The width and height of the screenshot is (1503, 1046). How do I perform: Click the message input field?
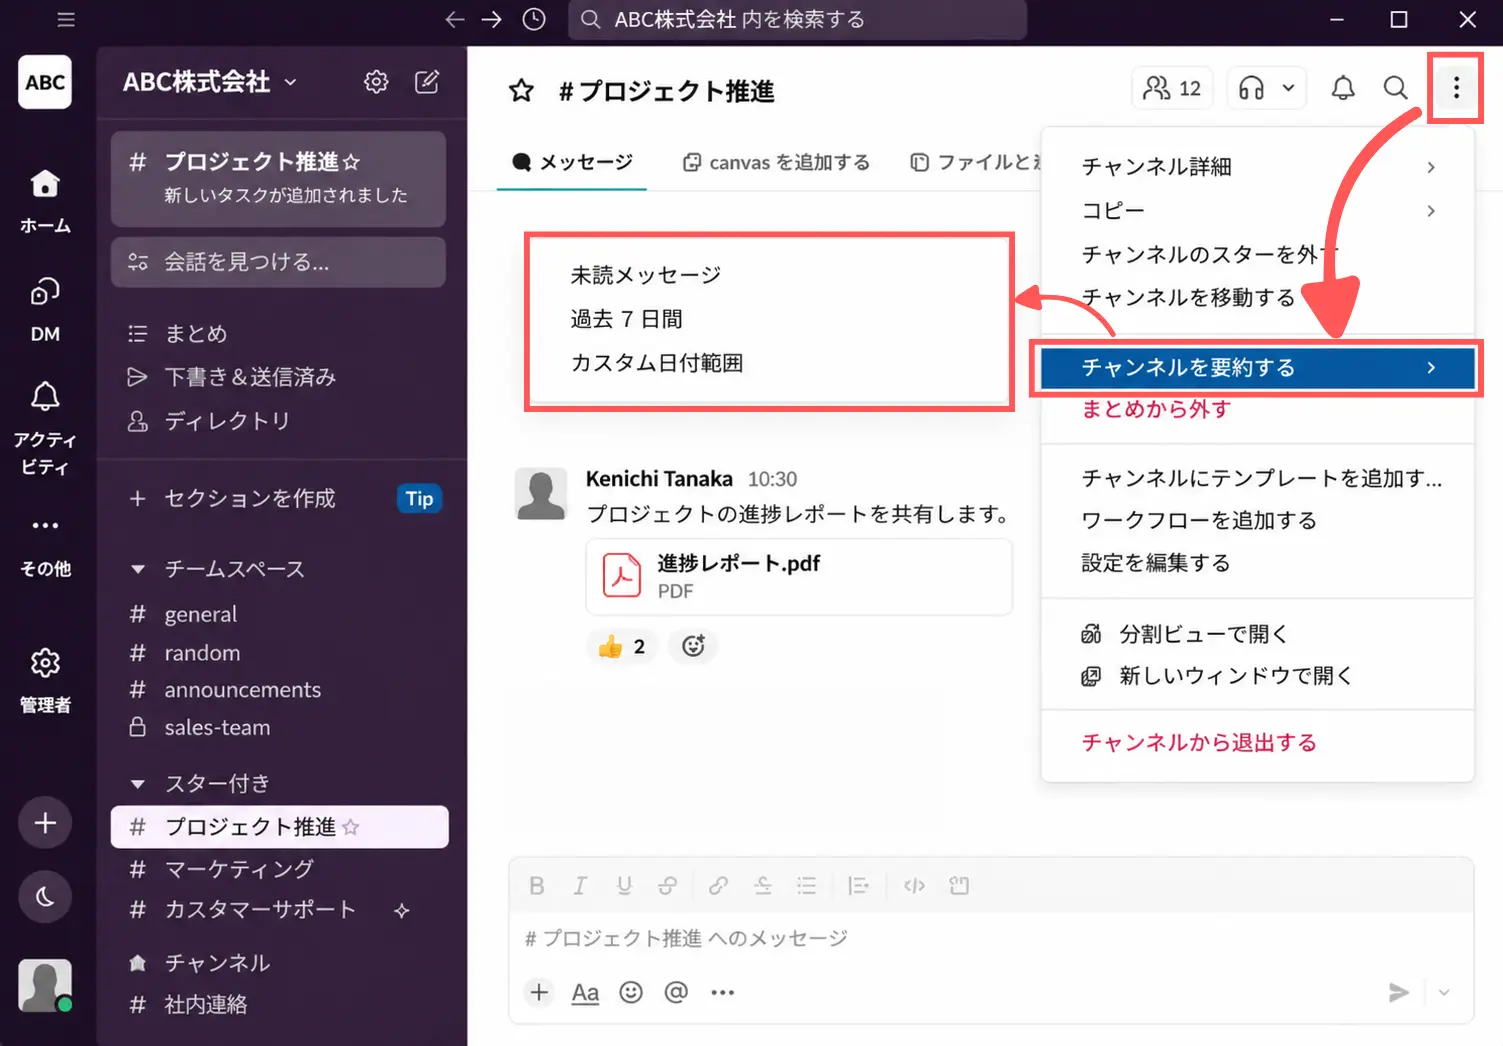point(990,938)
